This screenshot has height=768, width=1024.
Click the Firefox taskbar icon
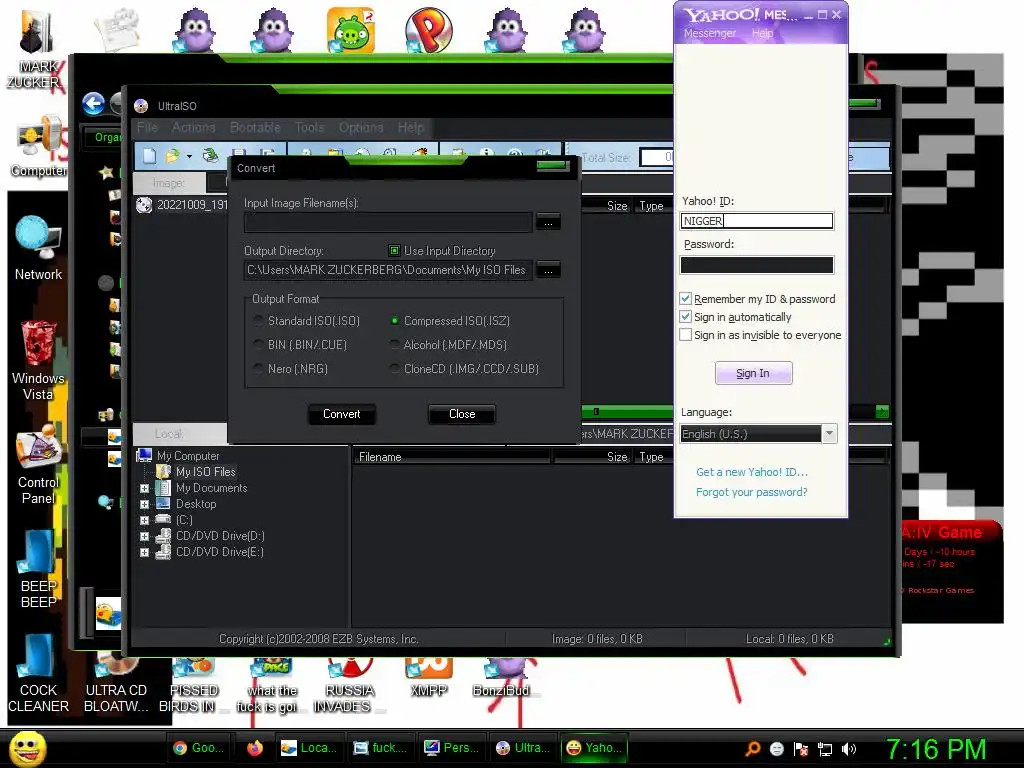click(x=255, y=748)
